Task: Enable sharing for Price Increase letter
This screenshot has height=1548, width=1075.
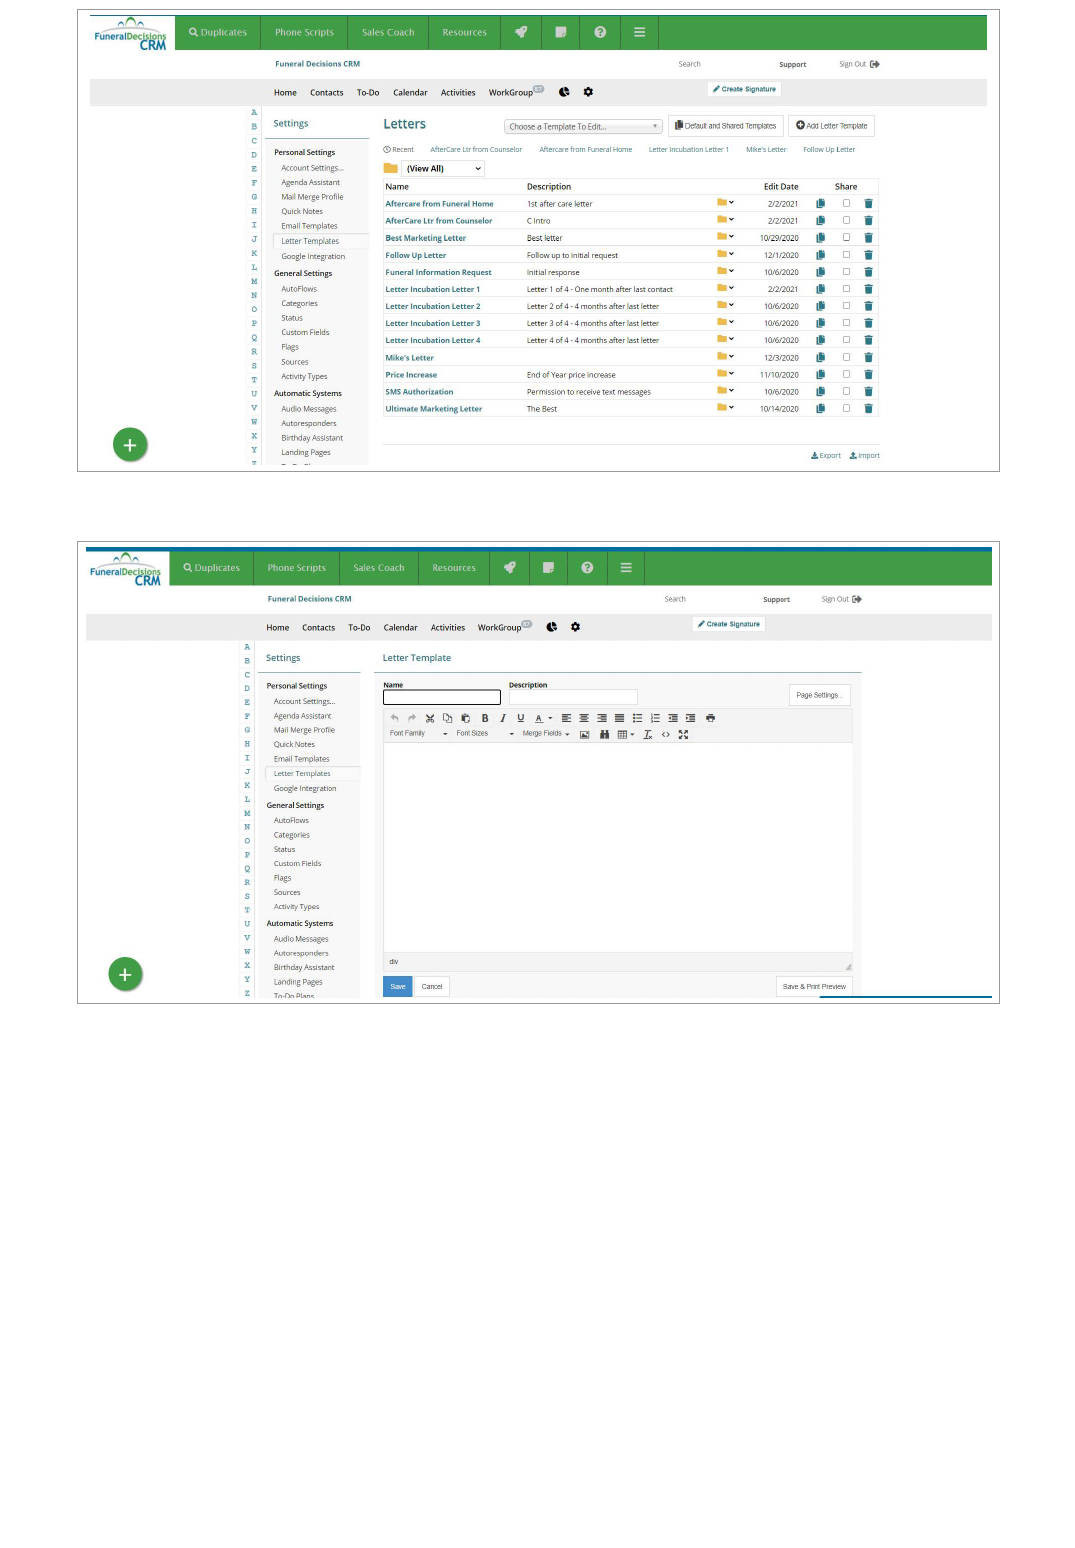Action: pyautogui.click(x=846, y=374)
